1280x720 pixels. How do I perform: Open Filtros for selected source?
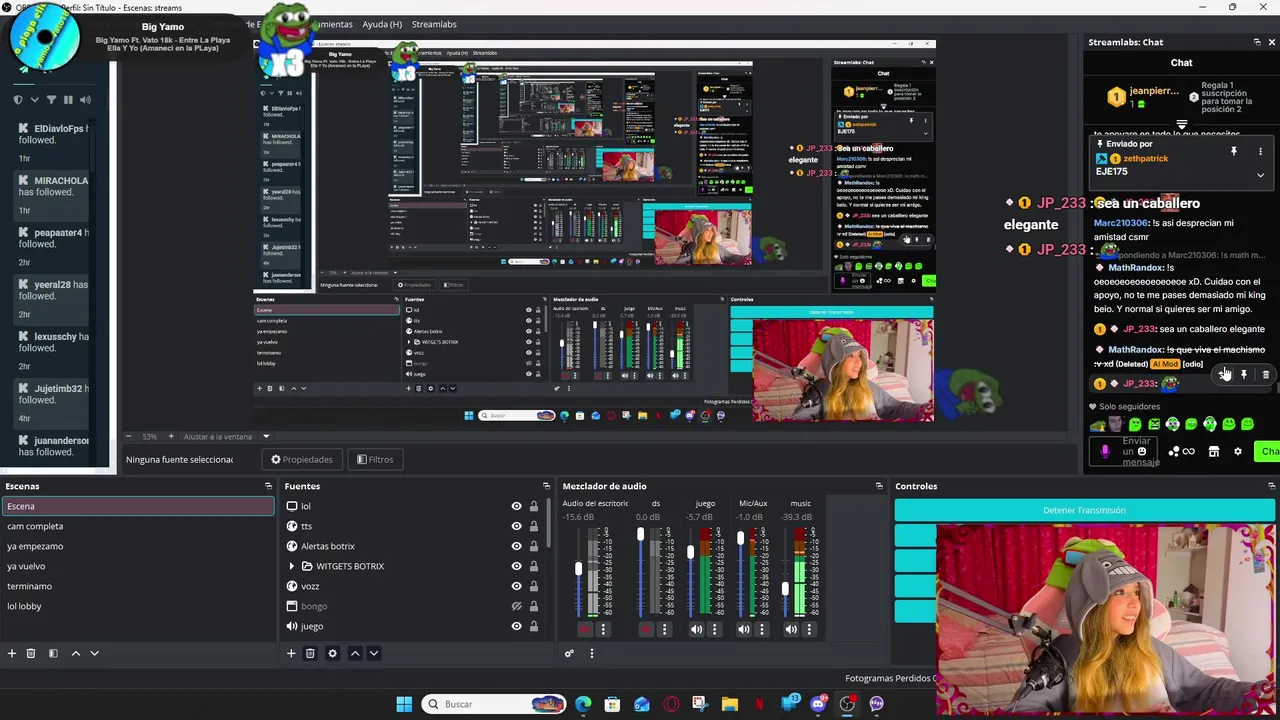(375, 459)
